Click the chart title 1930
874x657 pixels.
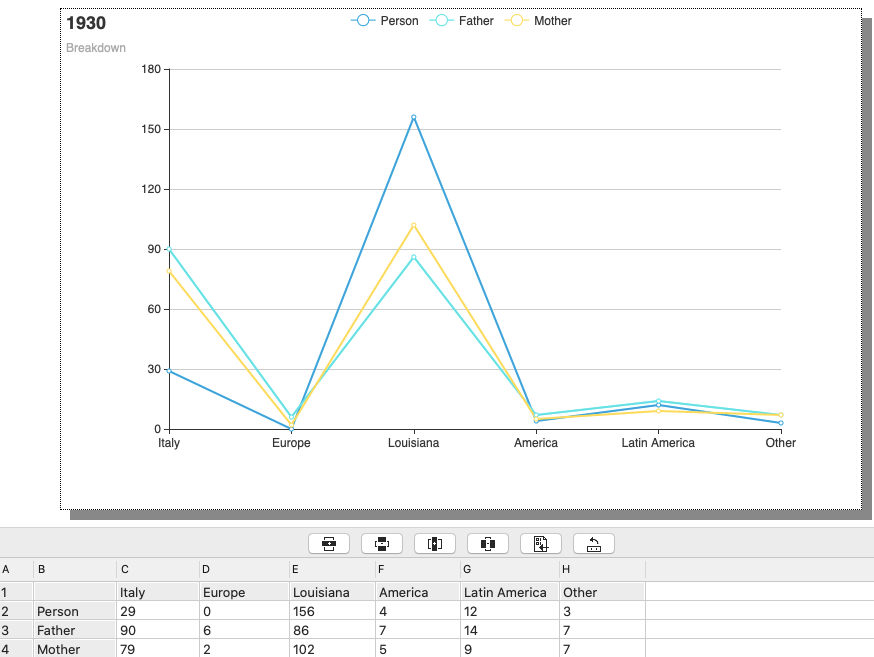tap(86, 23)
